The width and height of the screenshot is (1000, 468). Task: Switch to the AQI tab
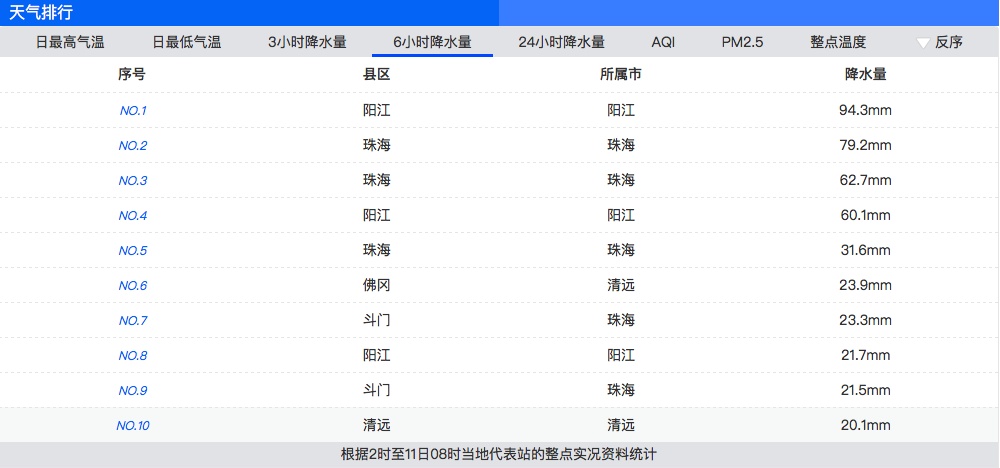coord(663,43)
